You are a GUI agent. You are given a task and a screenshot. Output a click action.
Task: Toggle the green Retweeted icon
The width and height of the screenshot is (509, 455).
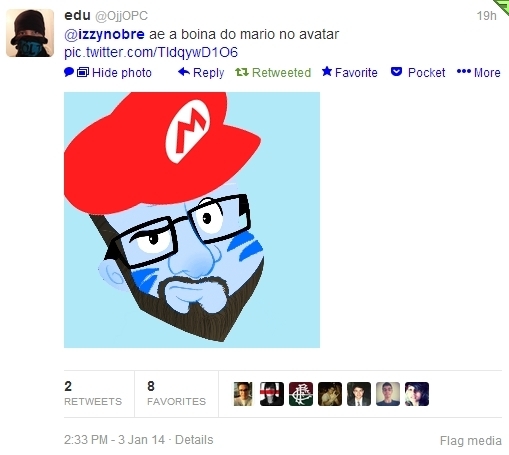[x=242, y=72]
